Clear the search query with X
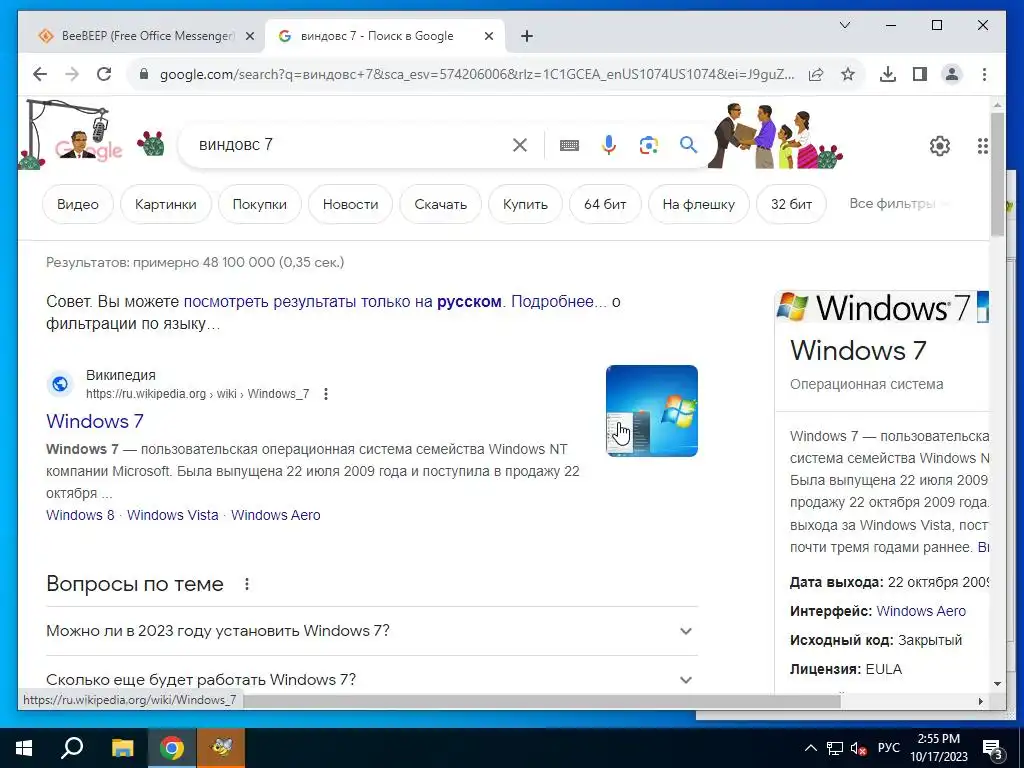This screenshot has width=1024, height=768. 520,145
